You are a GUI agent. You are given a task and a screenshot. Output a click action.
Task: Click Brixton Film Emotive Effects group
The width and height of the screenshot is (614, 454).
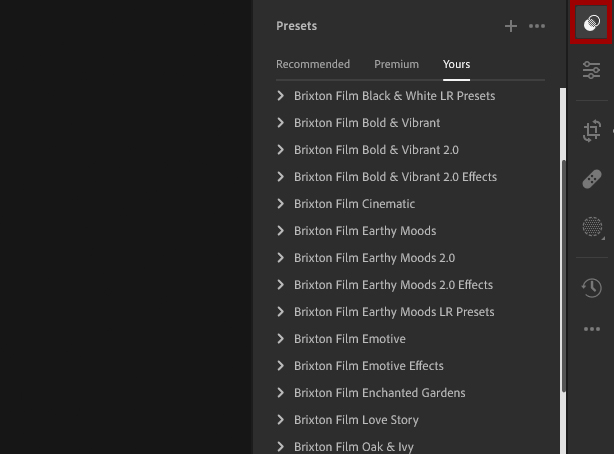tap(368, 366)
